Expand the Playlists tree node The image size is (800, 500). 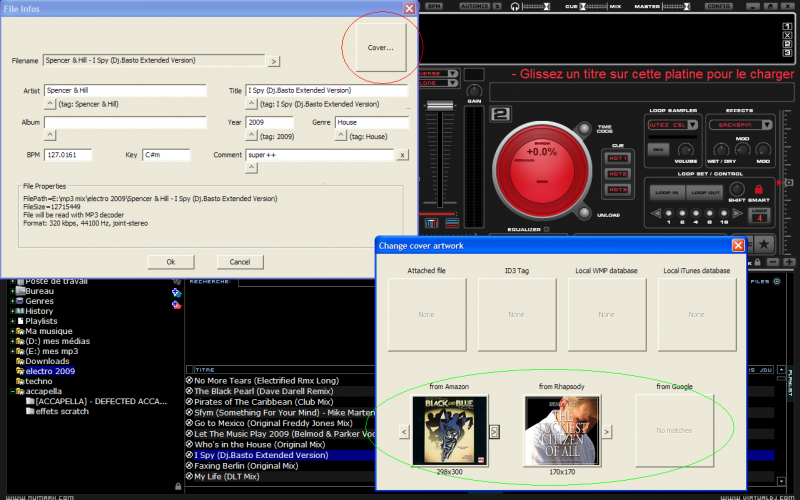tap(12, 321)
